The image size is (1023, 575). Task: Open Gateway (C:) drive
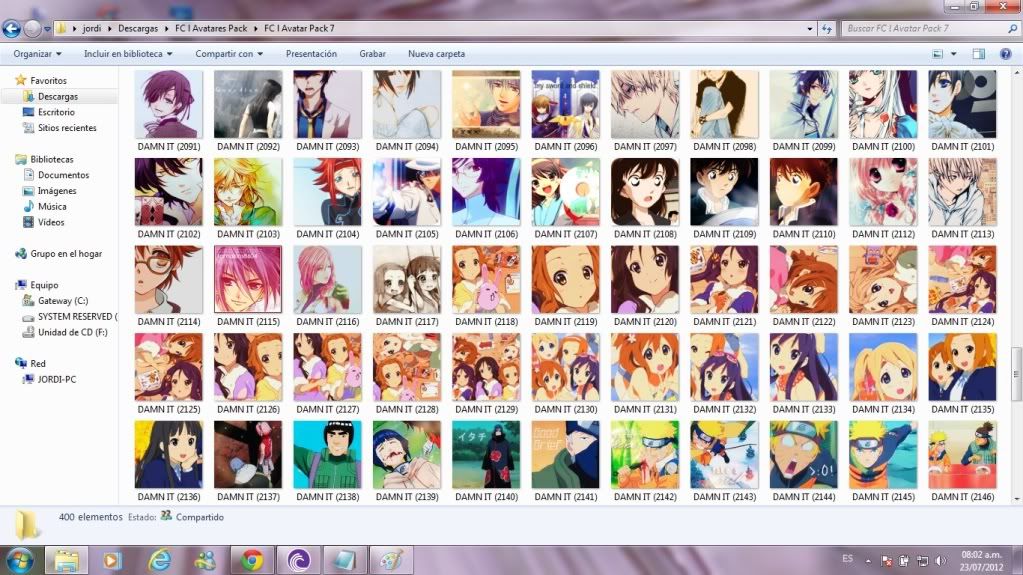point(63,300)
